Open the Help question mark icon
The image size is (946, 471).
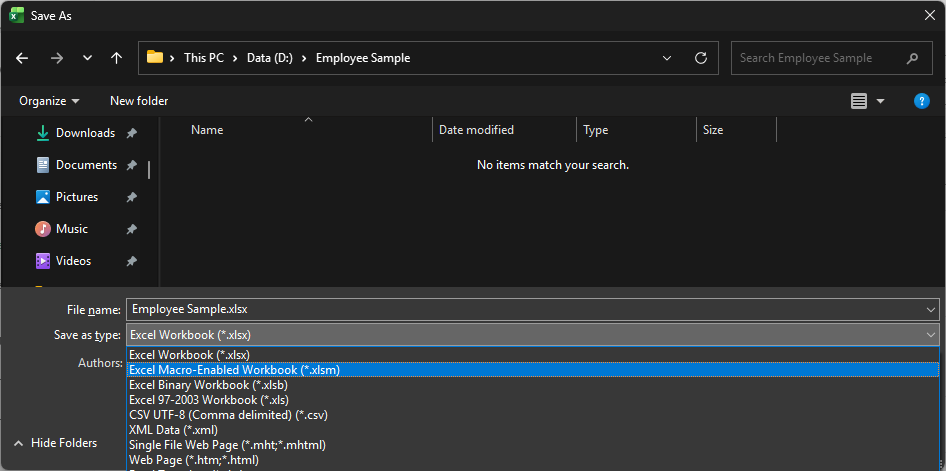[922, 101]
